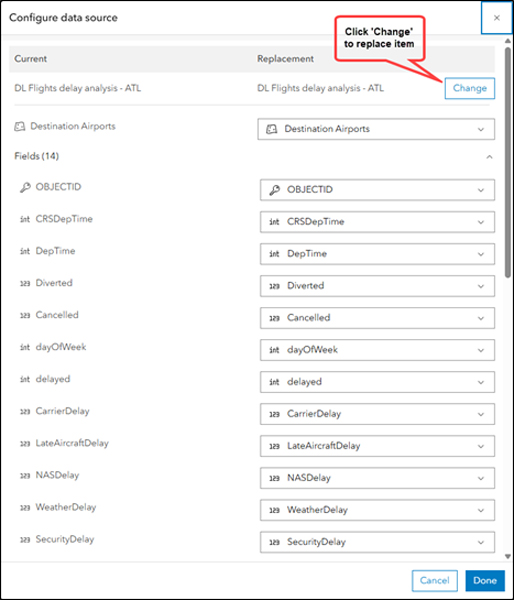Click the Current column header text
The width and height of the screenshot is (514, 600).
point(30,59)
